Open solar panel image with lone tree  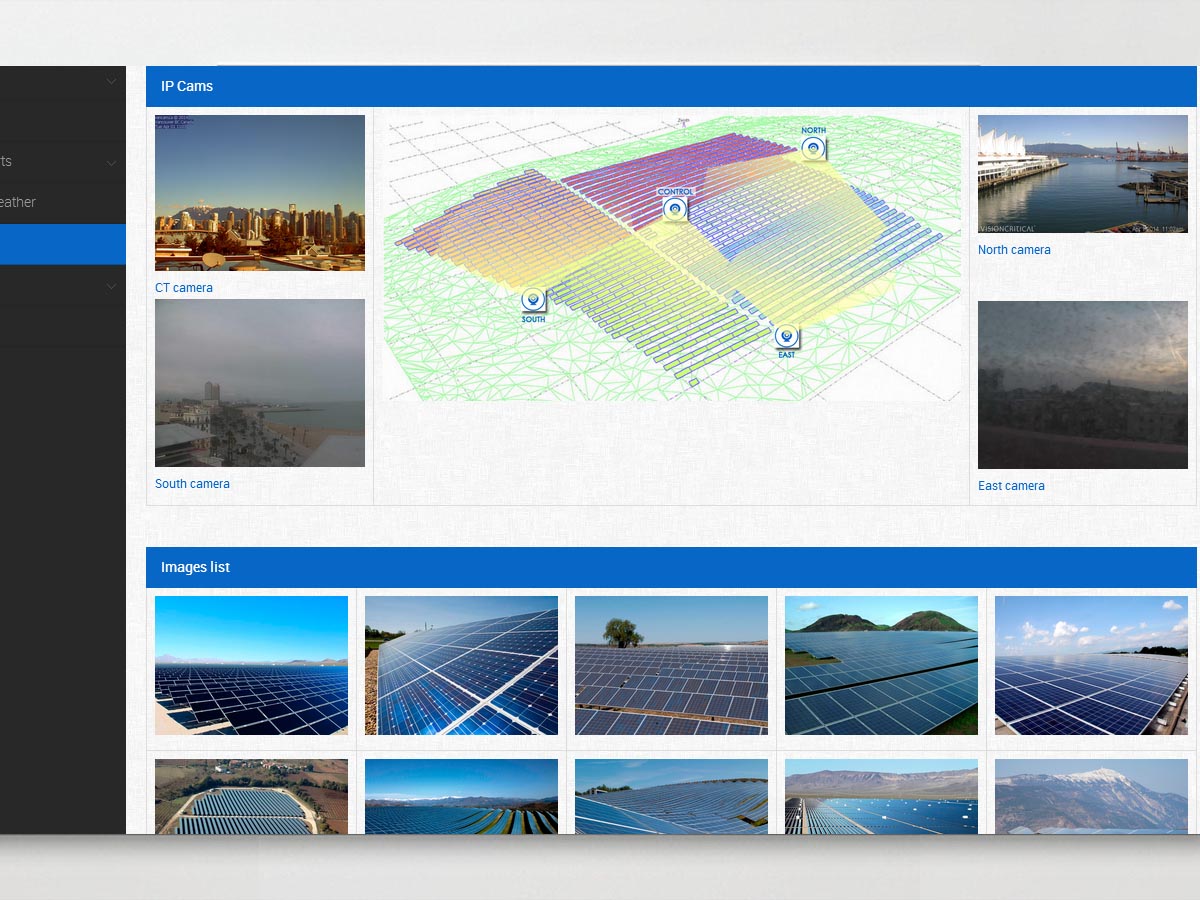[671, 665]
